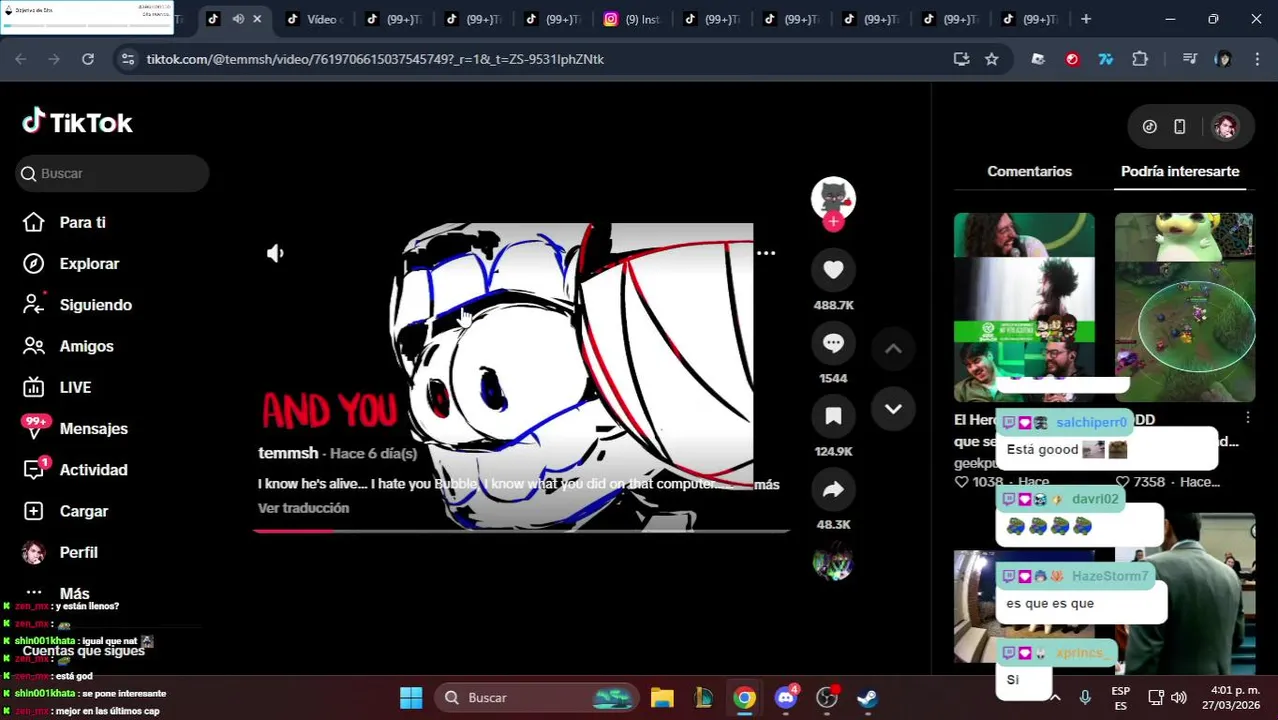Viewport: 1278px width, 720px height.
Task: Expand the description with más
Action: click(x=766, y=484)
